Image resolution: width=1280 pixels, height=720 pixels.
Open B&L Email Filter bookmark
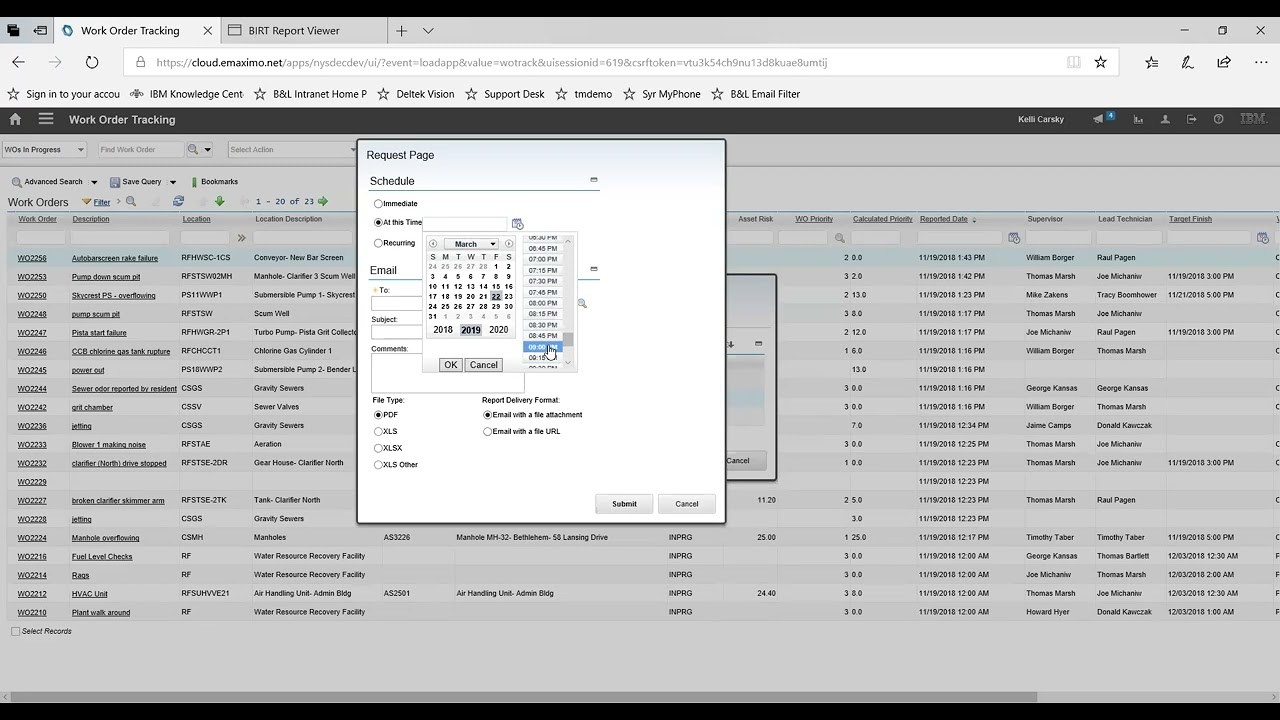pos(755,94)
